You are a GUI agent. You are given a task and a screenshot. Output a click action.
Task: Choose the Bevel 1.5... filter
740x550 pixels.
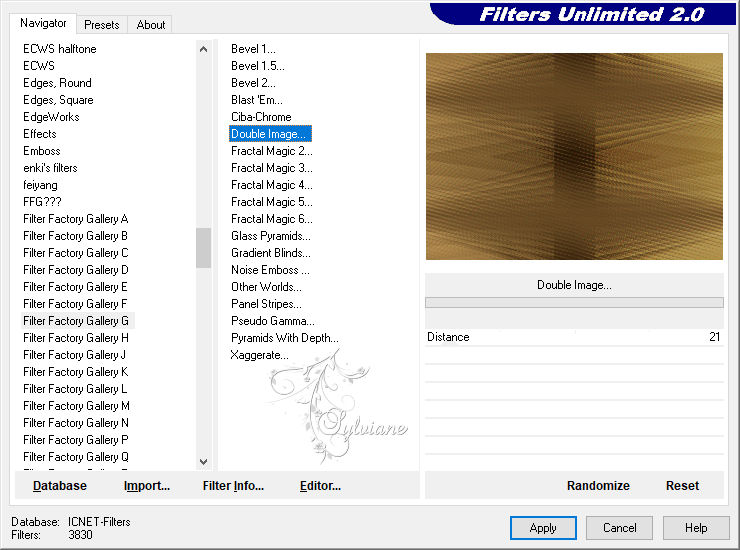click(x=258, y=66)
